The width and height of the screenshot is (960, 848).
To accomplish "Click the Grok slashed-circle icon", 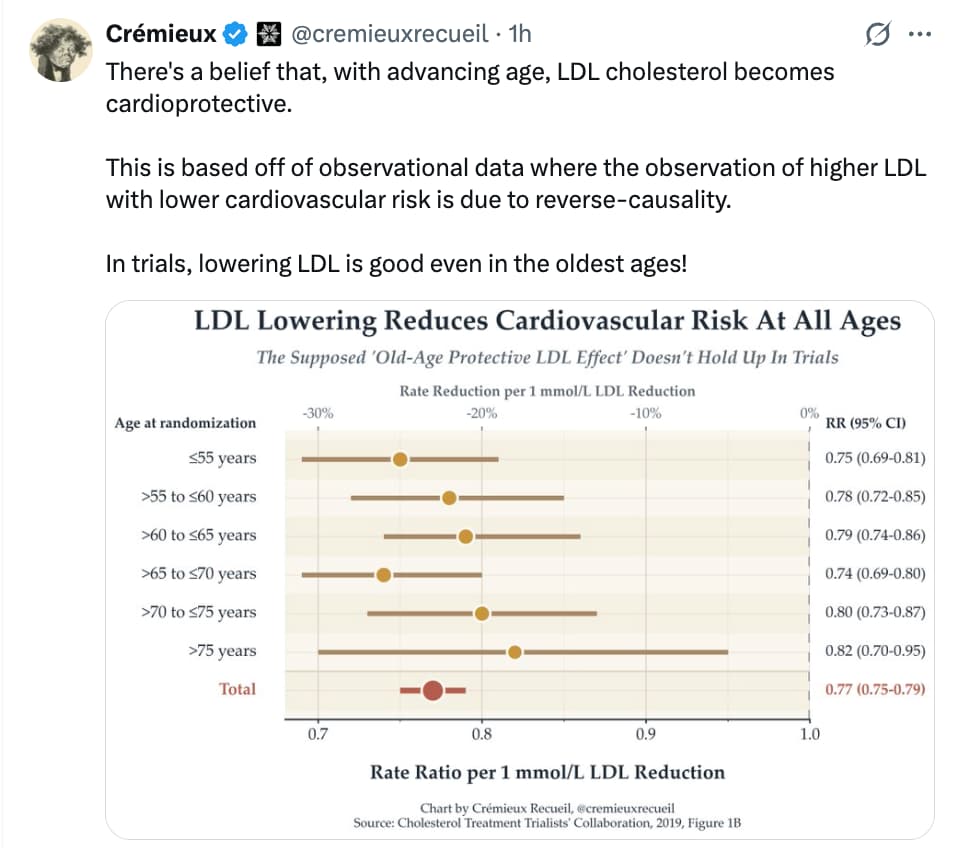I will (x=877, y=35).
